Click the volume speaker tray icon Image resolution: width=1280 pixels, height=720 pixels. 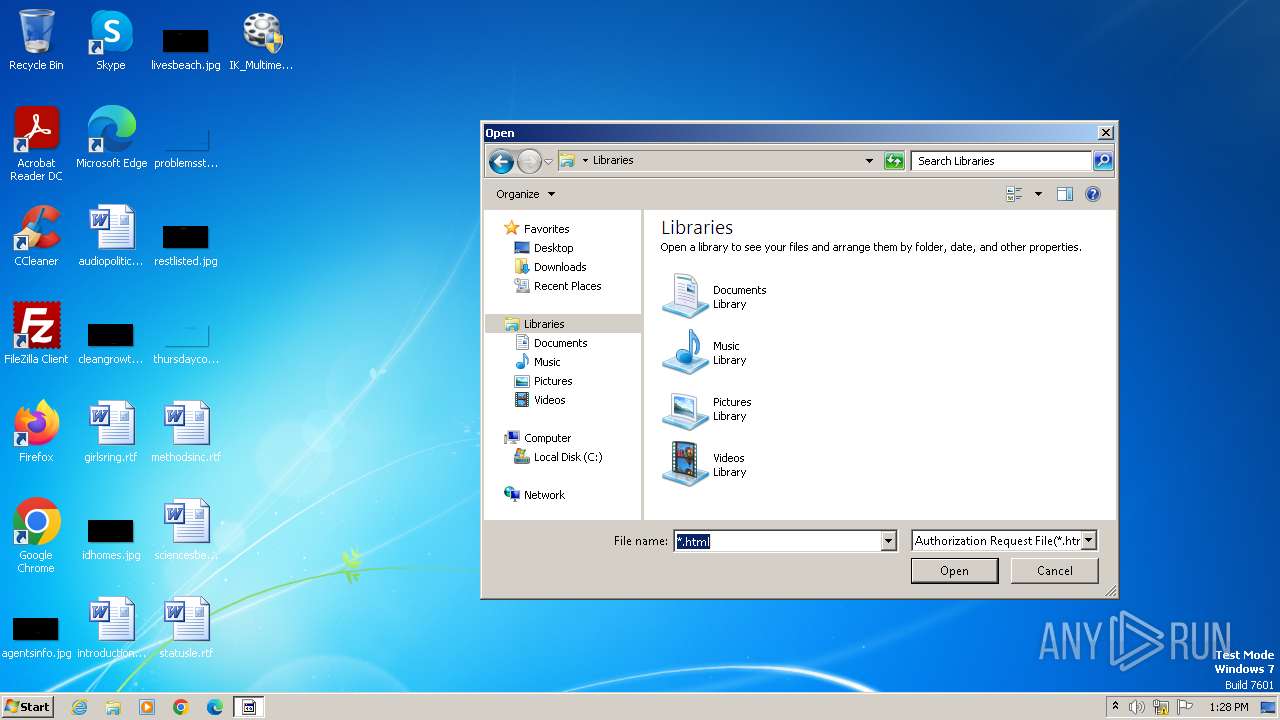tap(1137, 707)
